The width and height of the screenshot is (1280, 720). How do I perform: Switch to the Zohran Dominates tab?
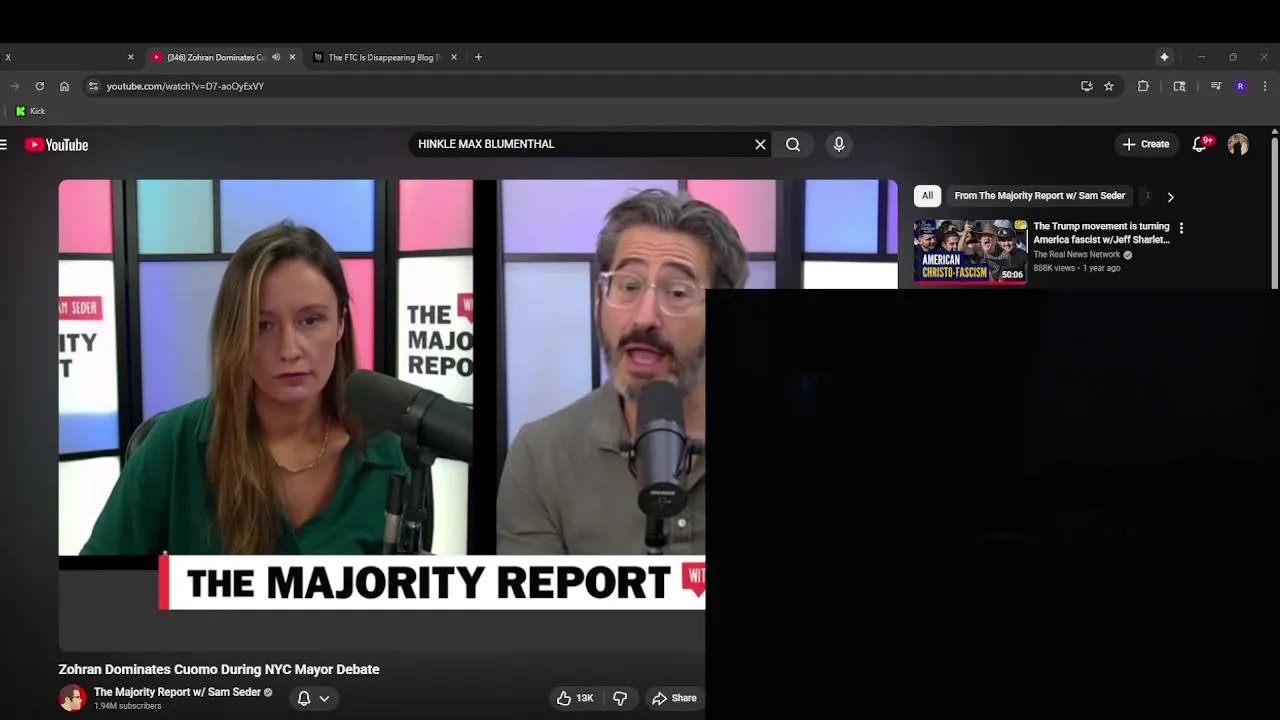(215, 57)
